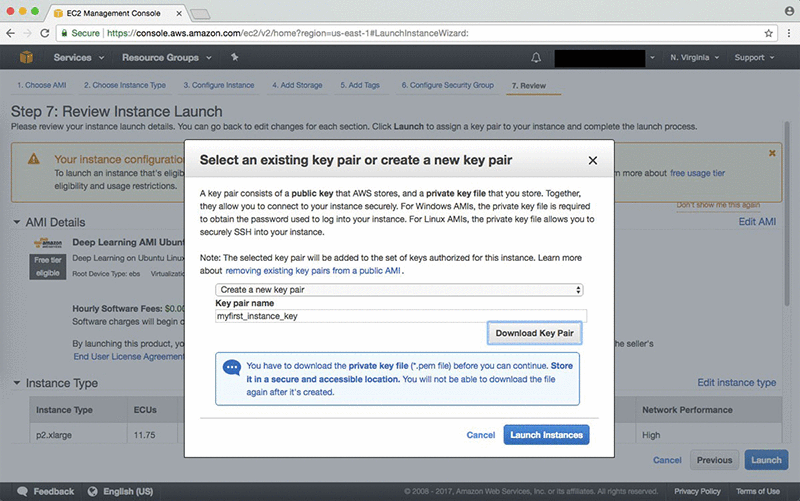This screenshot has height=501, width=800.
Task: Reload the page with refresh icon
Action: click(x=45, y=33)
